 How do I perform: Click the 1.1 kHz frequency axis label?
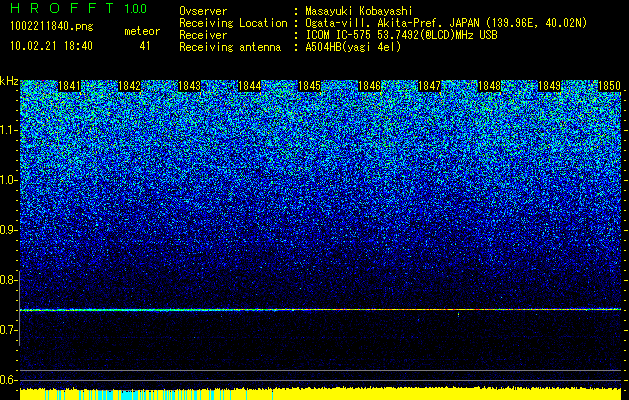click(x=9, y=130)
